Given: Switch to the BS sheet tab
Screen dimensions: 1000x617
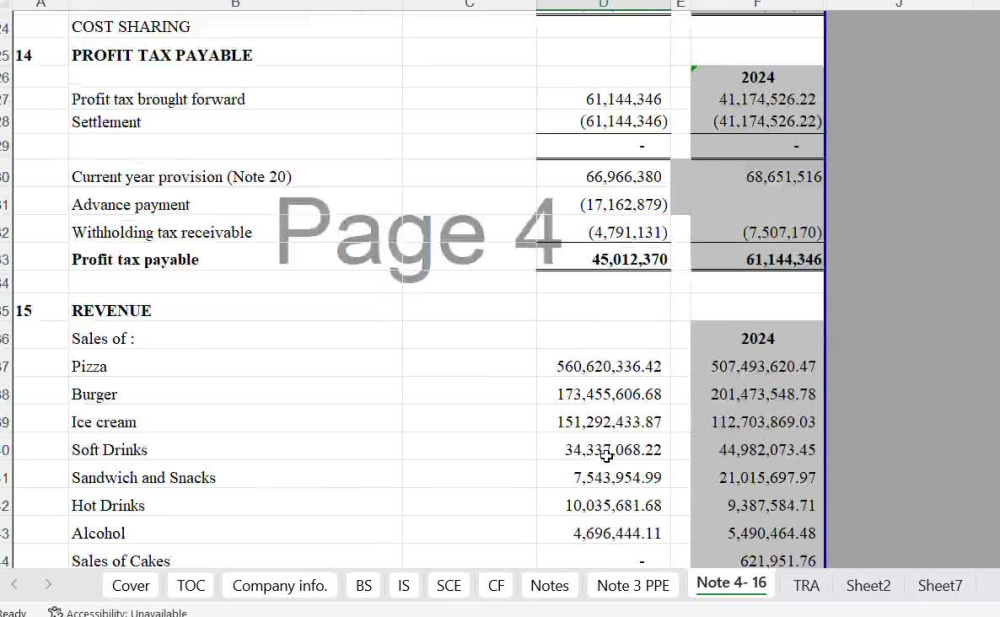Looking at the screenshot, I should click(364, 585).
